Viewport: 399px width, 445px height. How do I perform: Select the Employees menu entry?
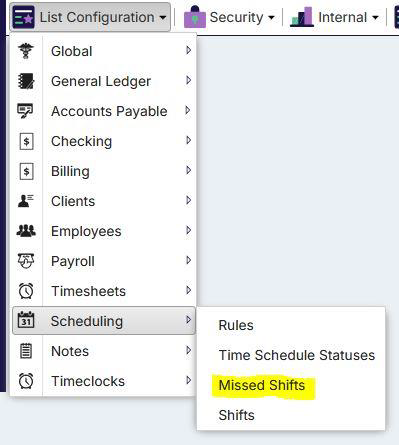pos(103,231)
